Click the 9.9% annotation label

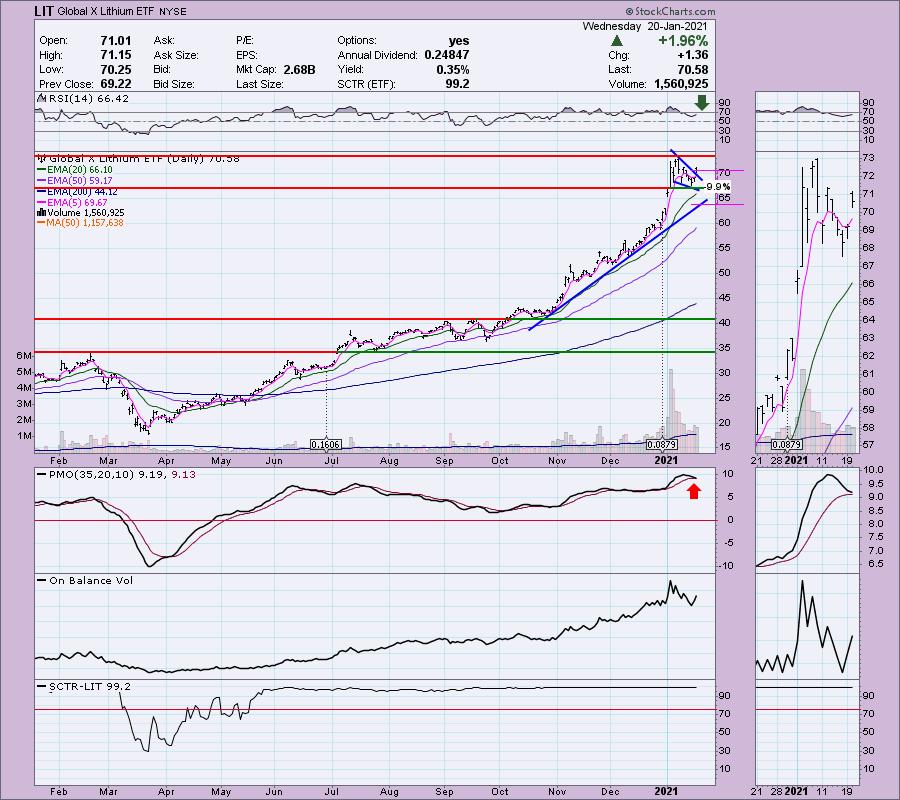(x=717, y=187)
